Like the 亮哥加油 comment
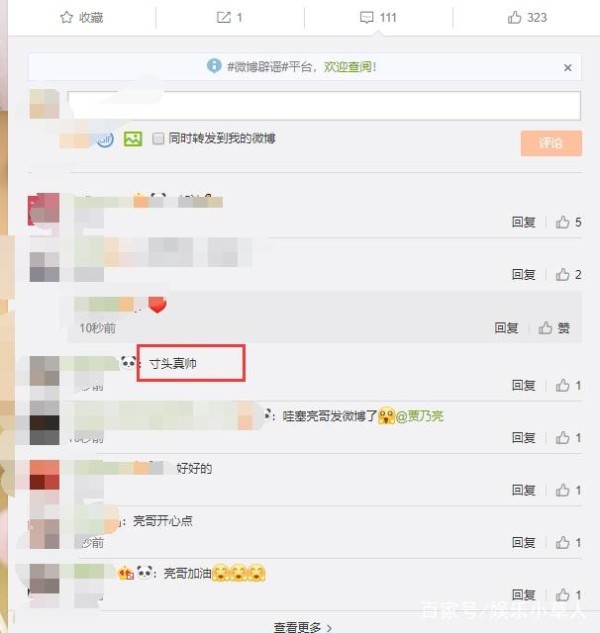 (x=562, y=595)
